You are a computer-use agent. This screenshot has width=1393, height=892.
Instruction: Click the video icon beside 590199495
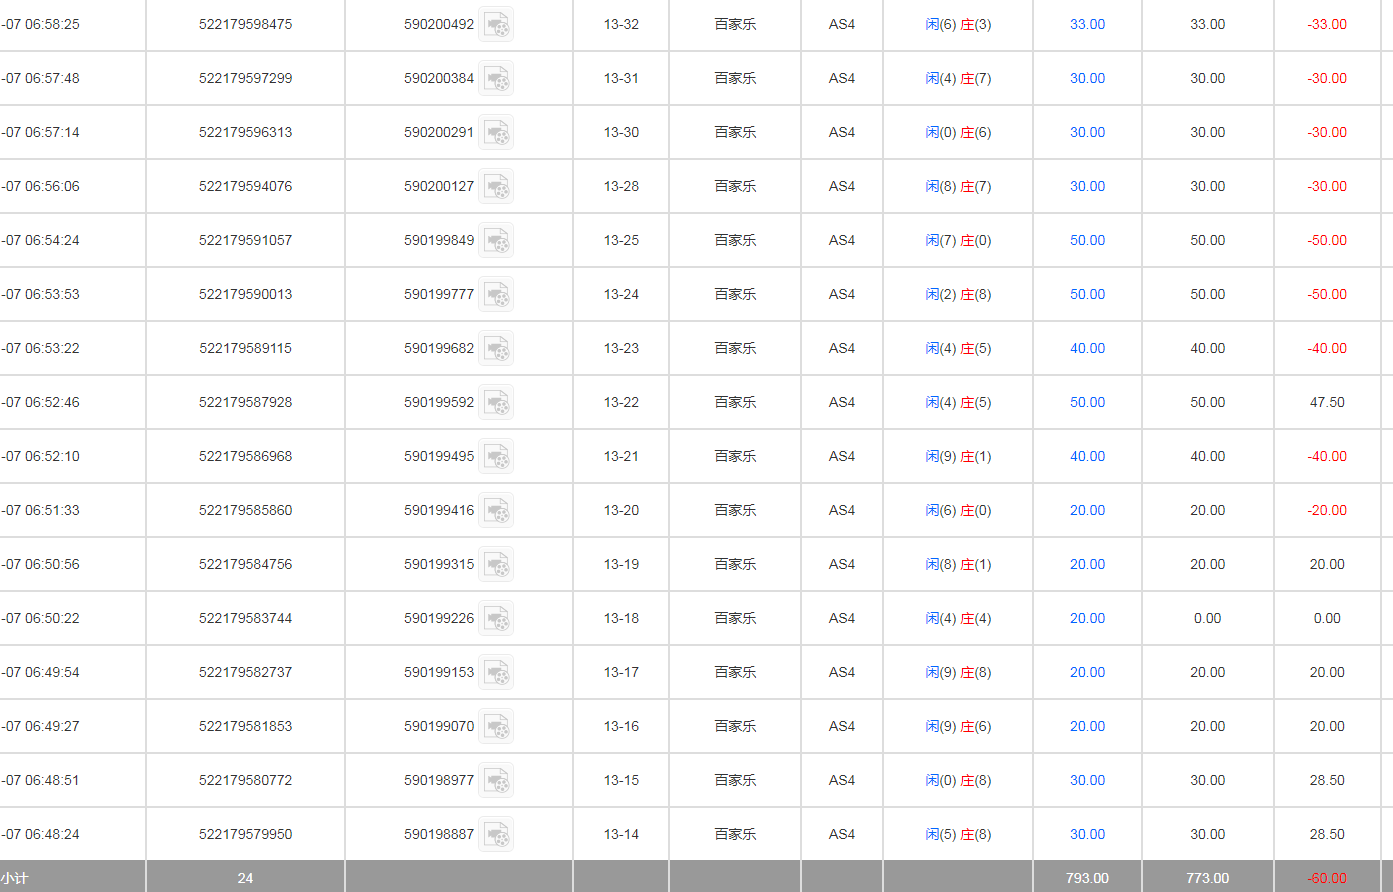point(496,457)
